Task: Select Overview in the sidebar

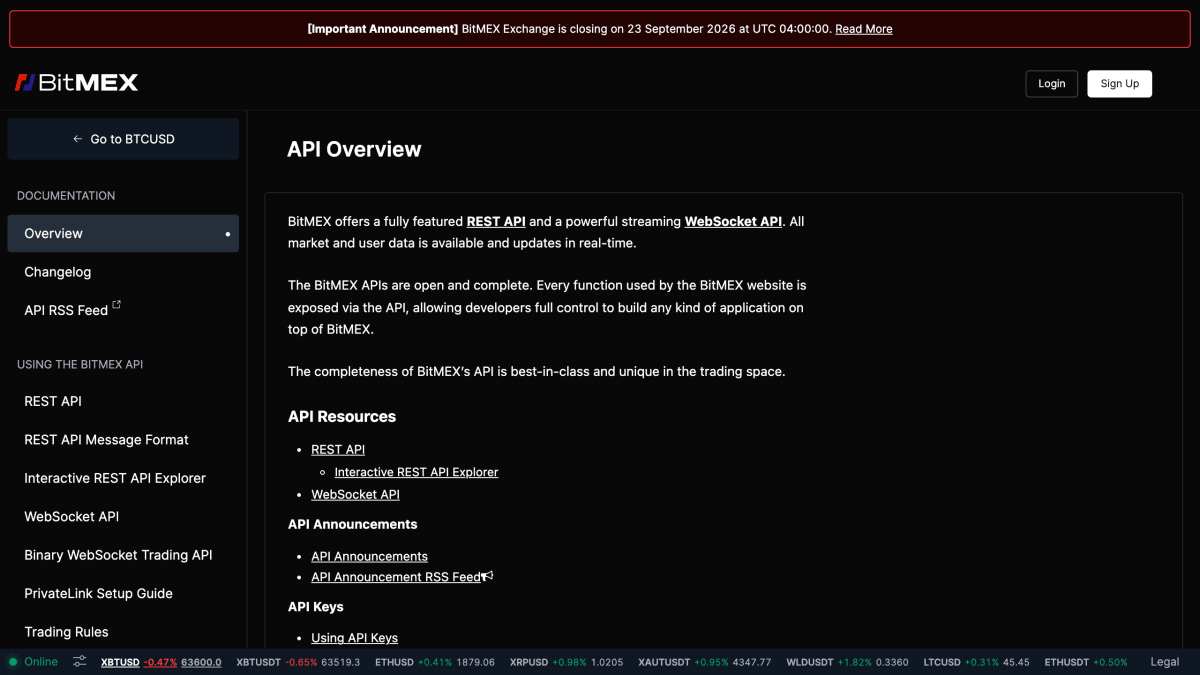Action: click(123, 233)
